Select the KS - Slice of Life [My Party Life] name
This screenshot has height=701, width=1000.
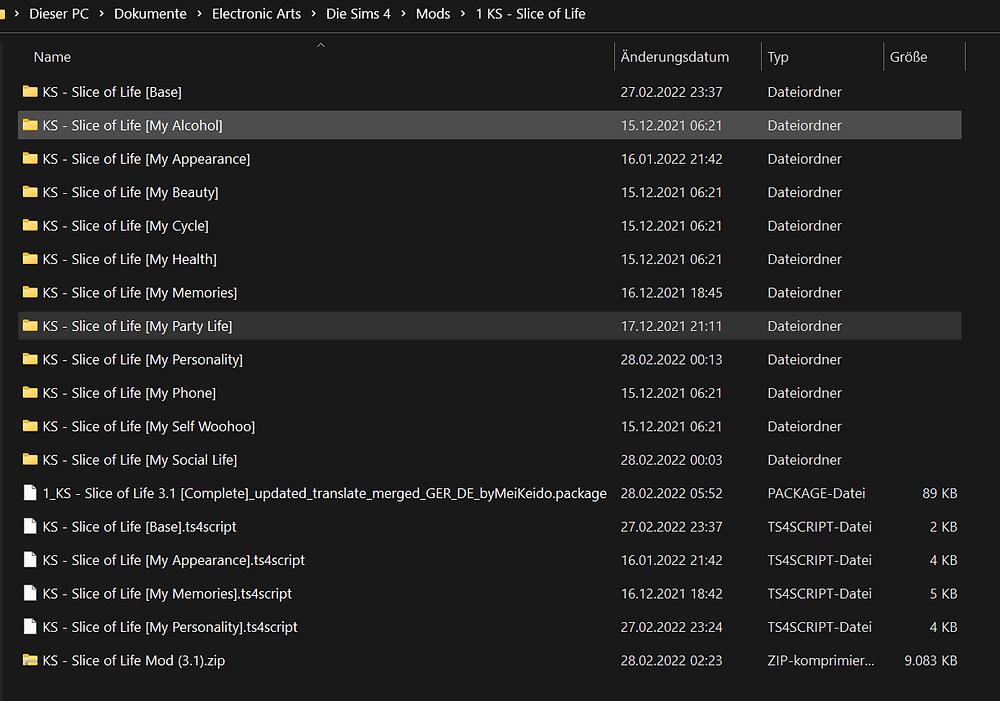tap(138, 327)
